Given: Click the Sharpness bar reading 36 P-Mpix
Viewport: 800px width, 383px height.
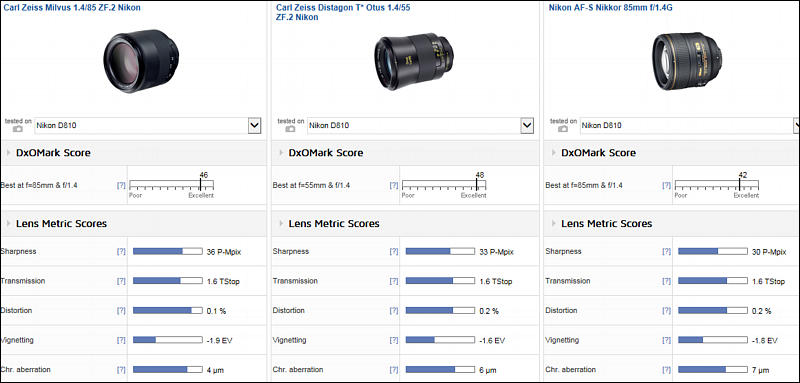Looking at the screenshot, I should click(167, 251).
